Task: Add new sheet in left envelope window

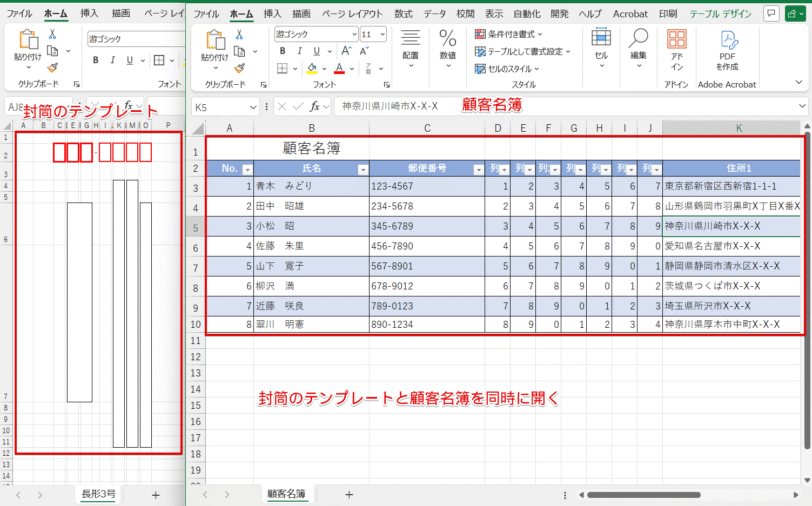Action: [155, 495]
